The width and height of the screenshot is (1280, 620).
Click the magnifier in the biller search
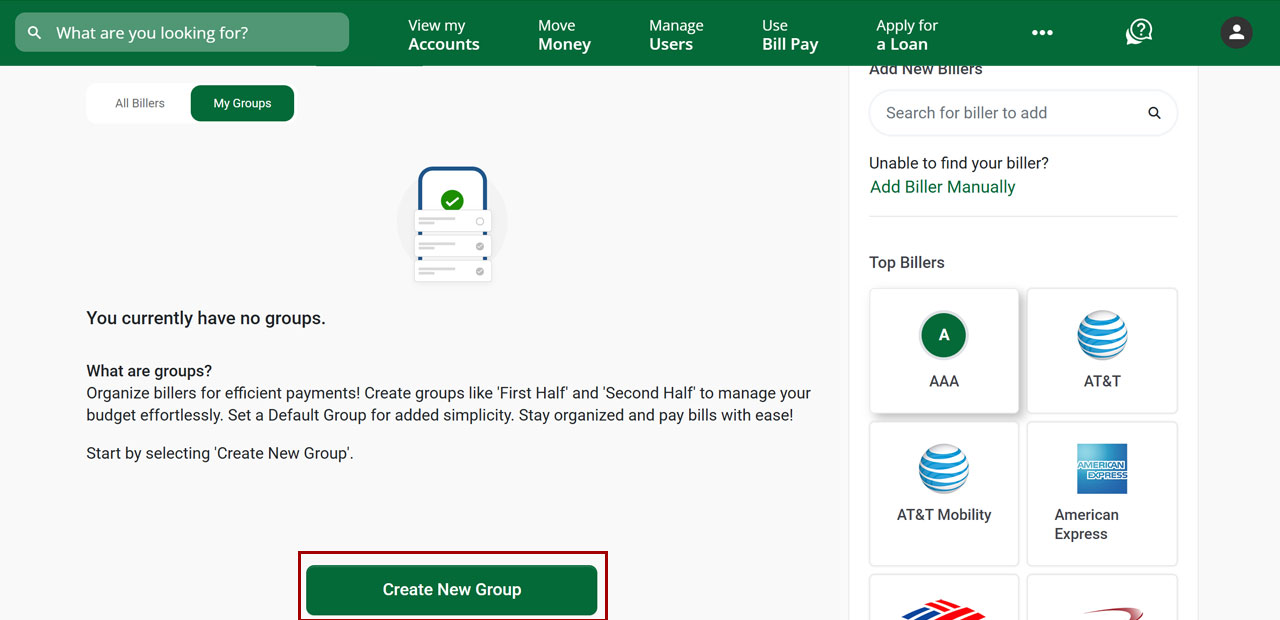[x=1154, y=113]
